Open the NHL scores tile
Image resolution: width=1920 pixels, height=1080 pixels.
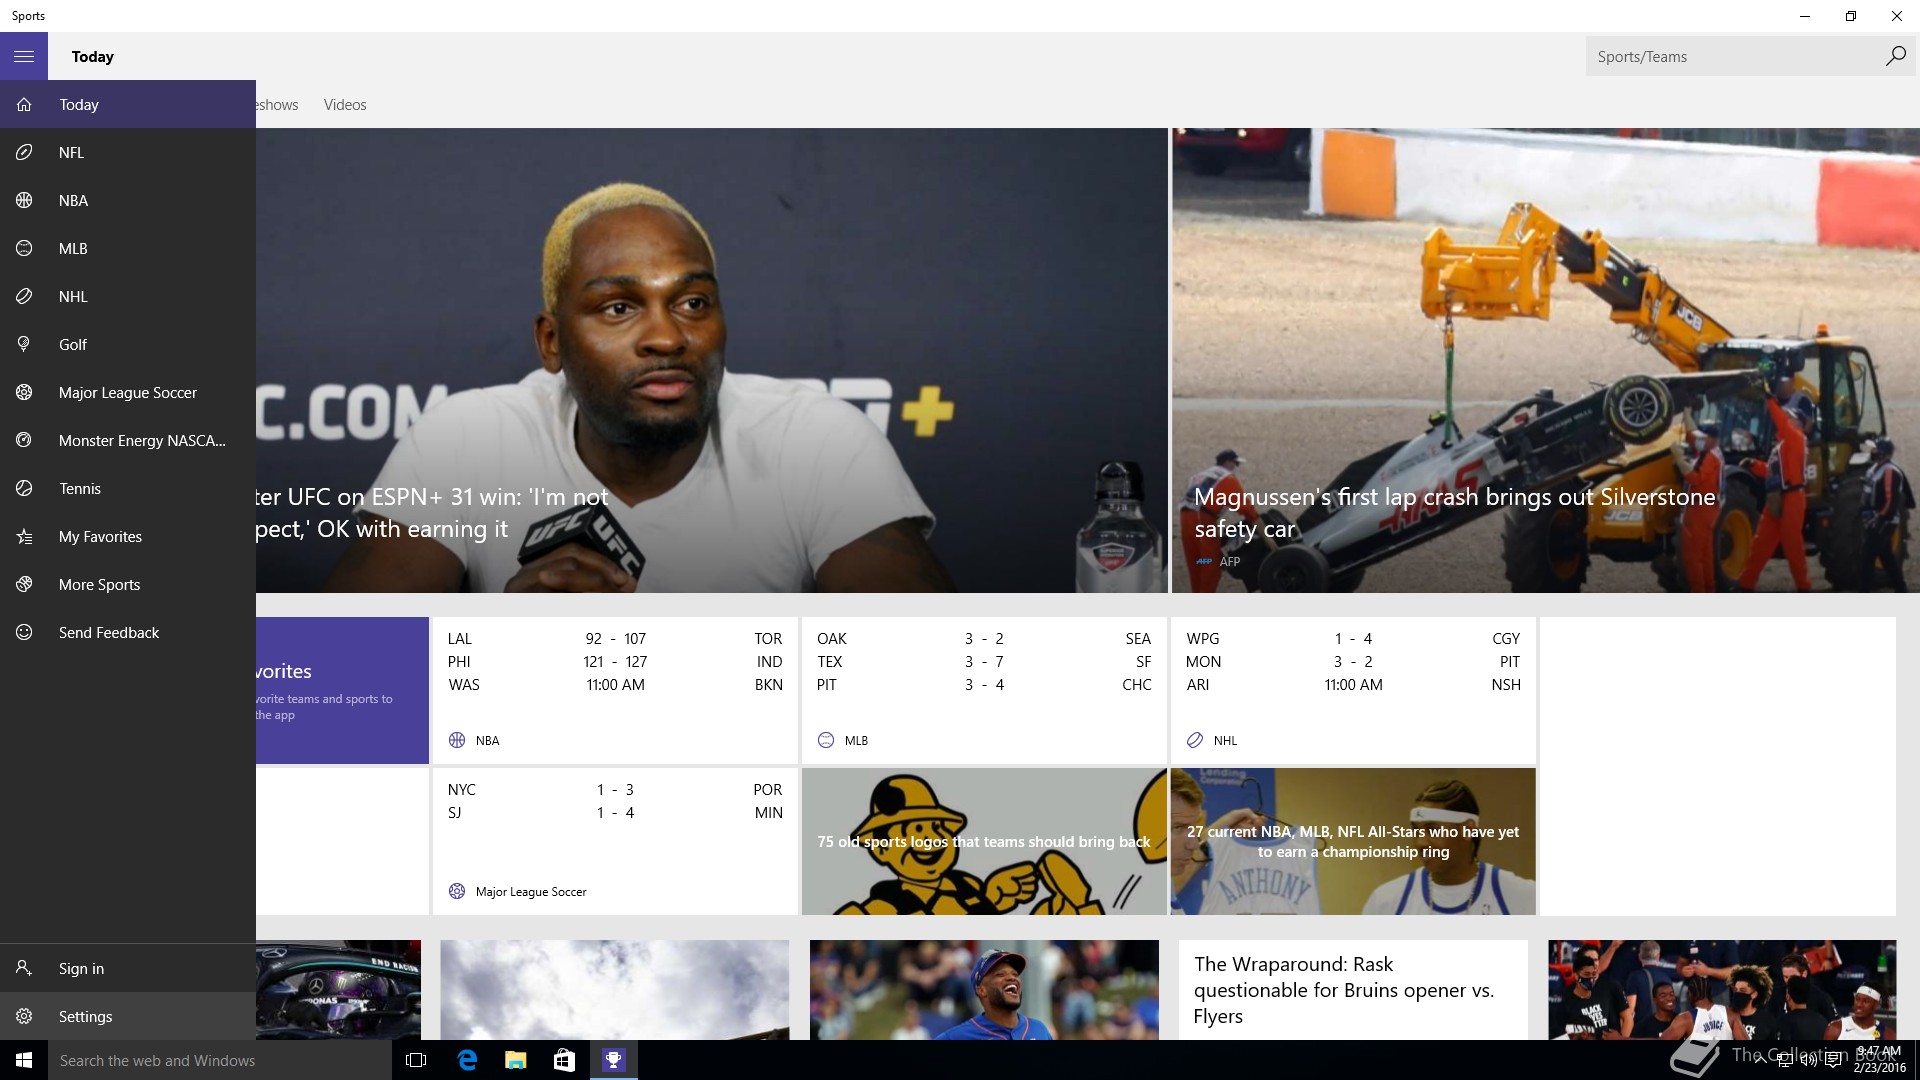pos(1353,690)
